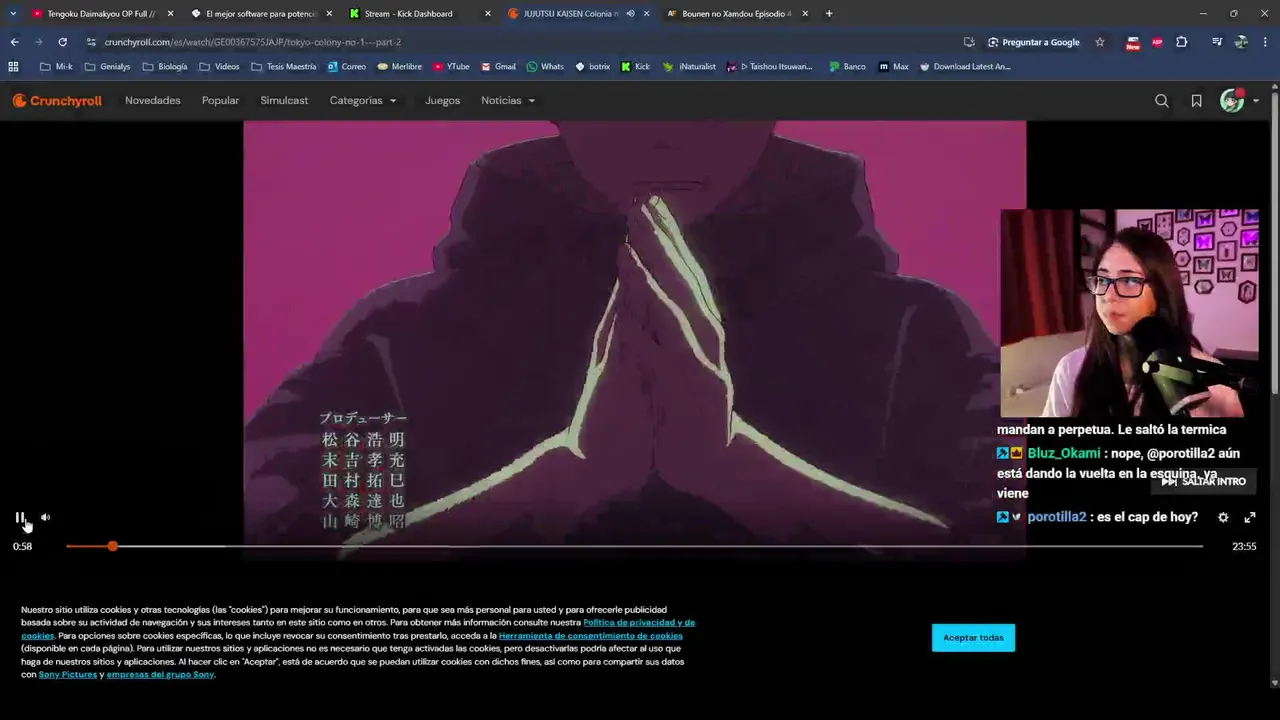Open Popular page
Screen dimensions: 1280x720
tap(220, 100)
